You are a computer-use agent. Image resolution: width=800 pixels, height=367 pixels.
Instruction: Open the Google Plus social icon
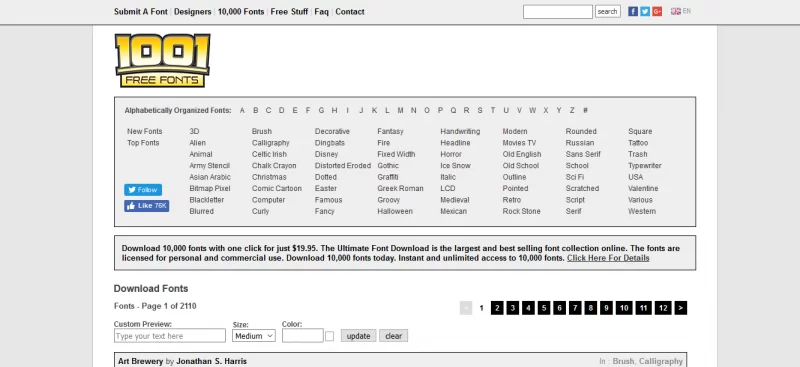point(657,11)
